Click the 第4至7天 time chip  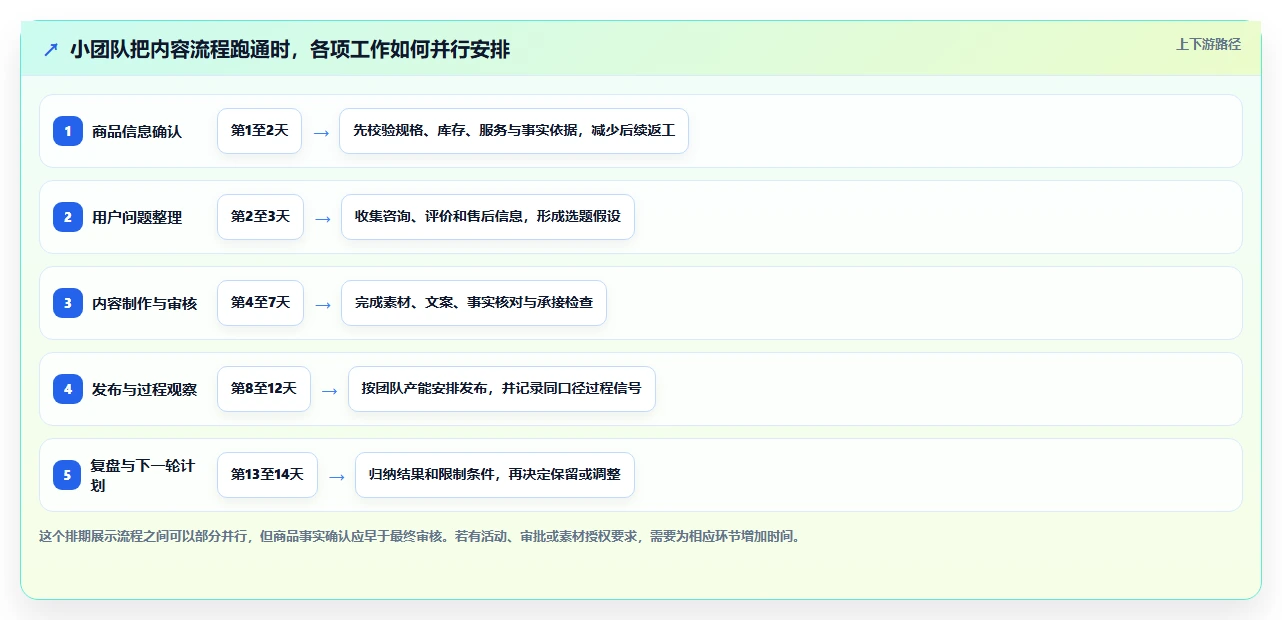click(260, 303)
